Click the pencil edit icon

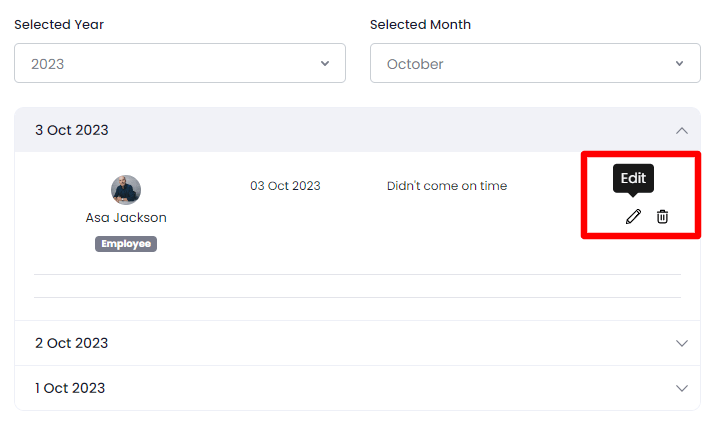(633, 216)
